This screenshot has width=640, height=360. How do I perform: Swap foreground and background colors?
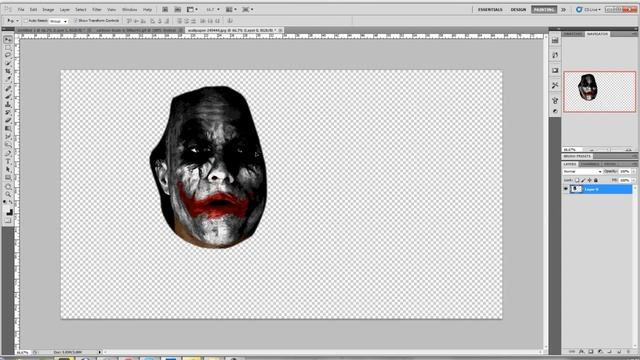[x=11, y=202]
